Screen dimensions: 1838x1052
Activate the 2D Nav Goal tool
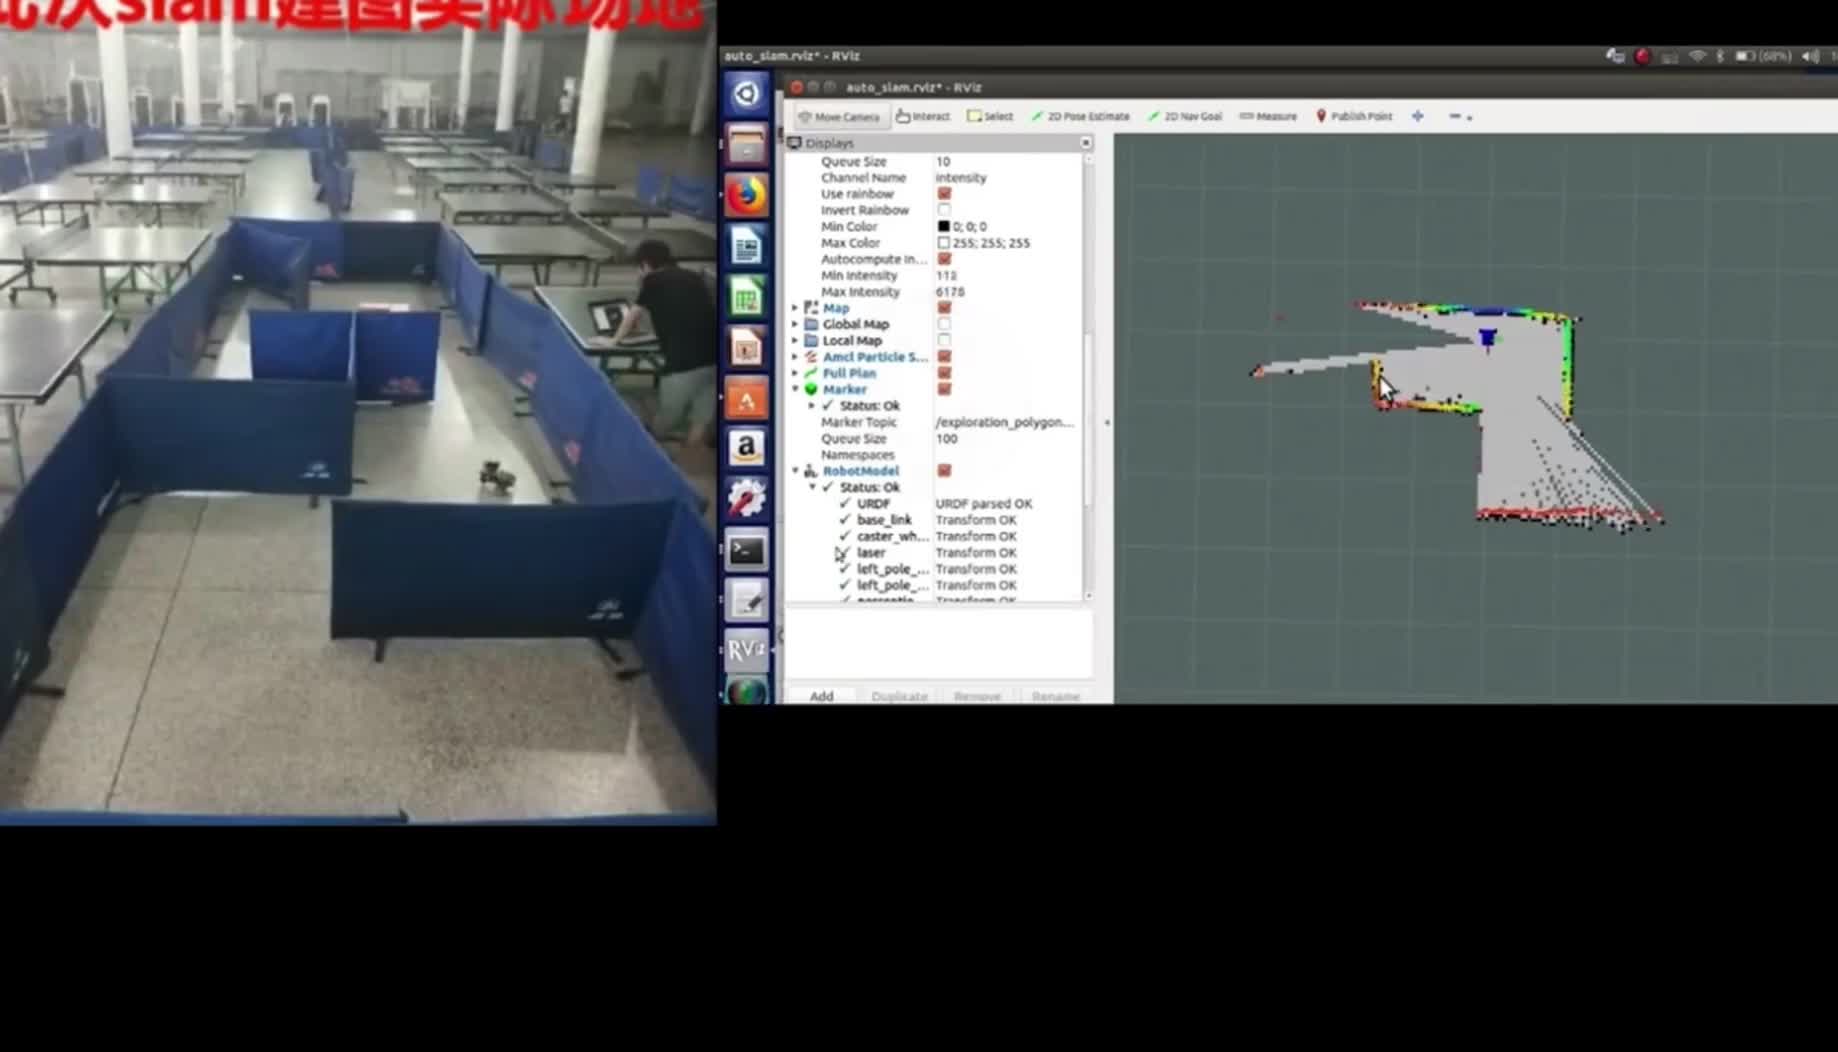tap(1185, 117)
